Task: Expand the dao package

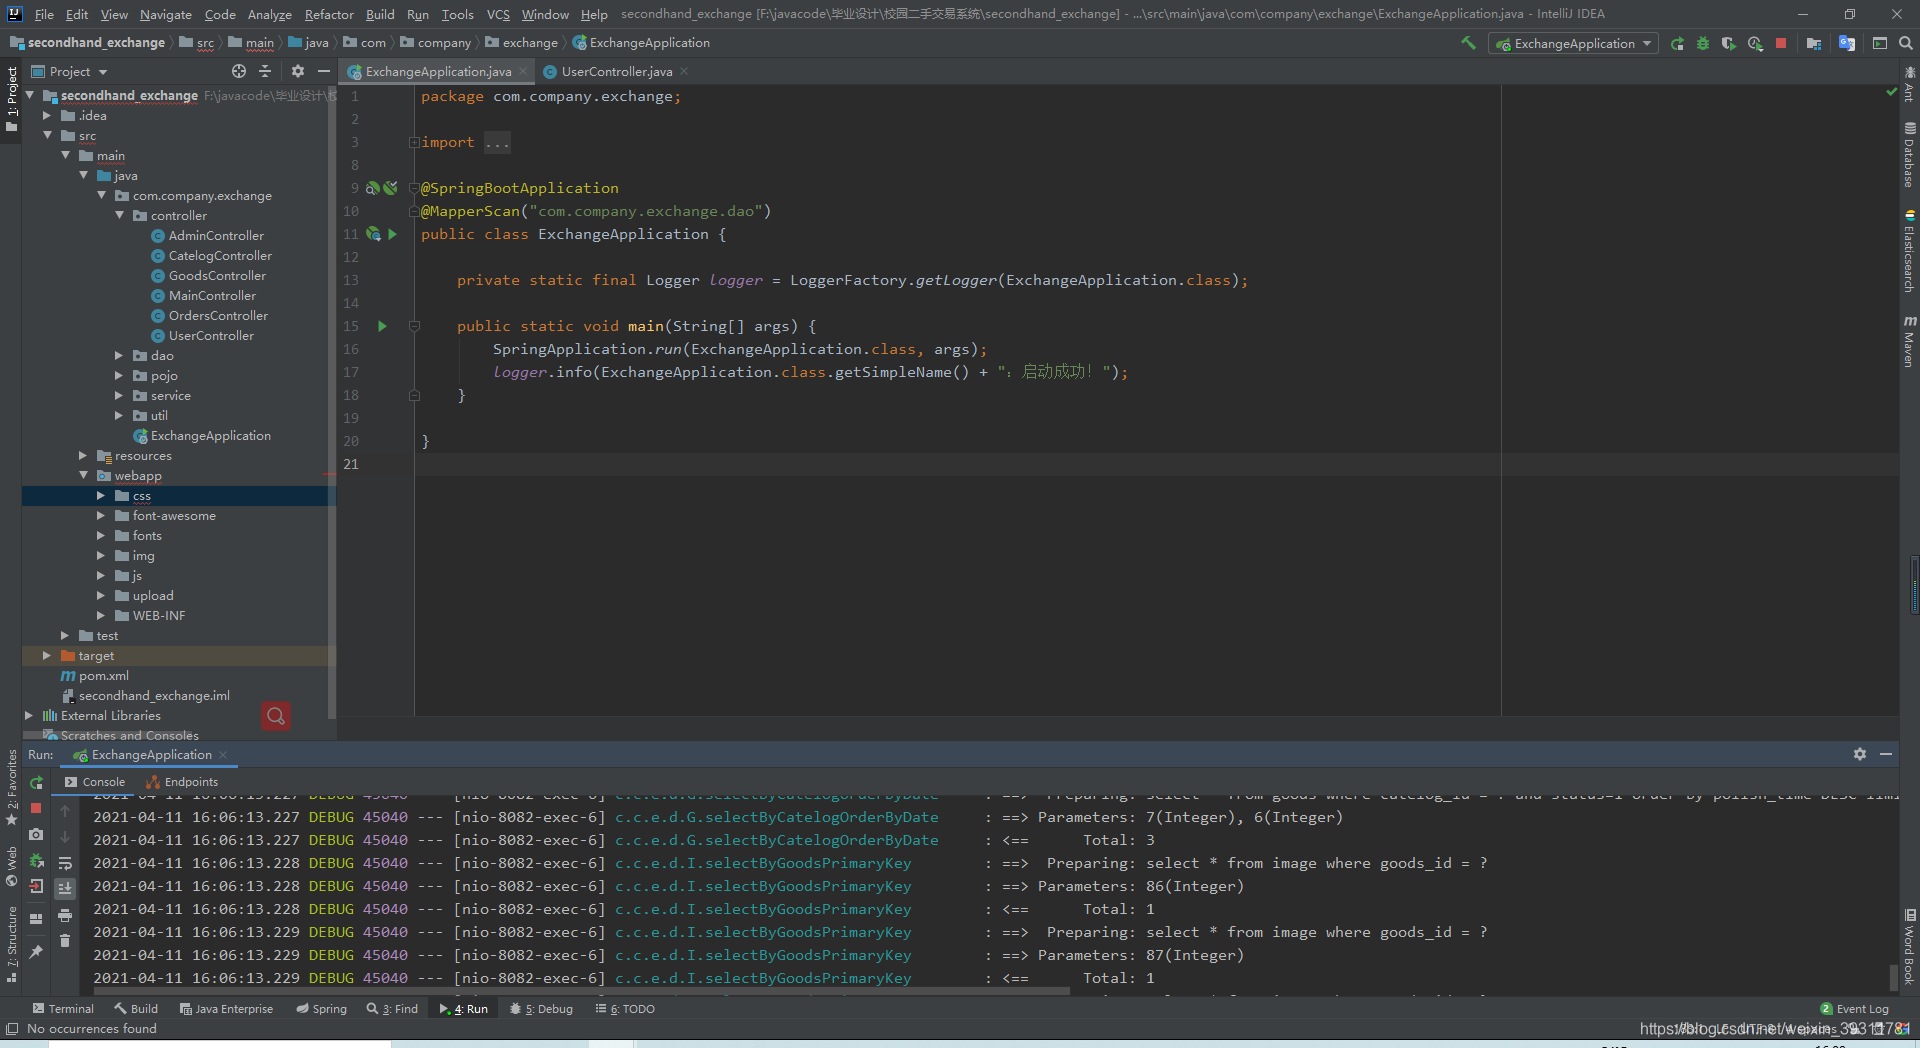Action: click(119, 356)
